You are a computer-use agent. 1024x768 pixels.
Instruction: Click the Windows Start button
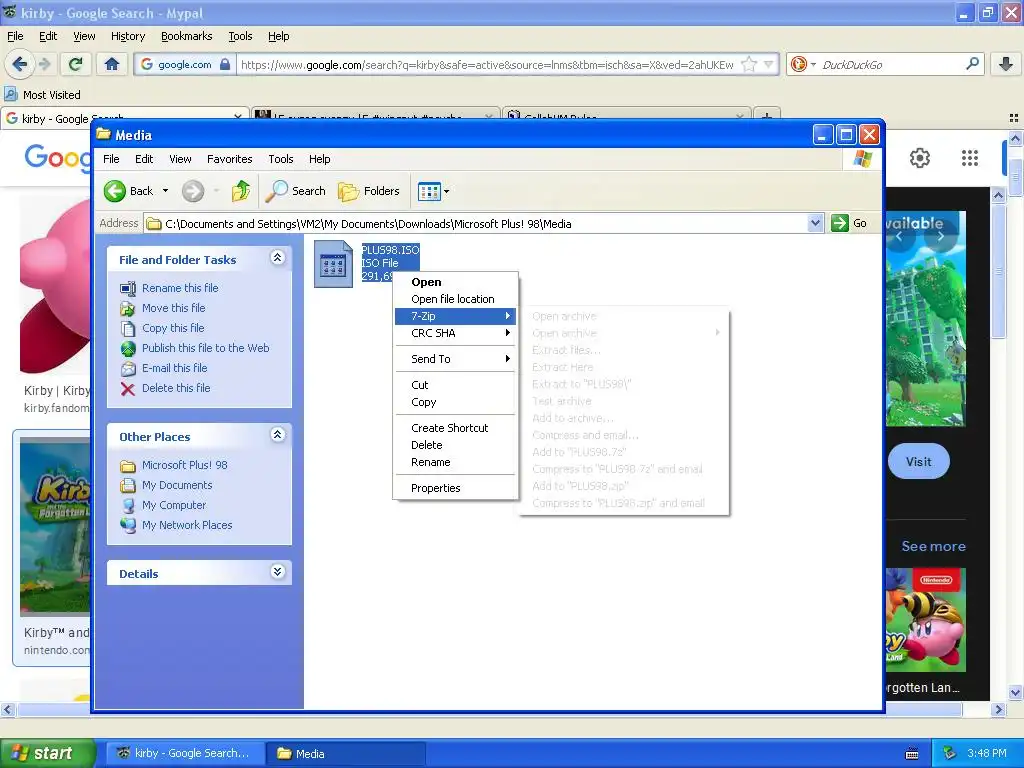click(48, 753)
